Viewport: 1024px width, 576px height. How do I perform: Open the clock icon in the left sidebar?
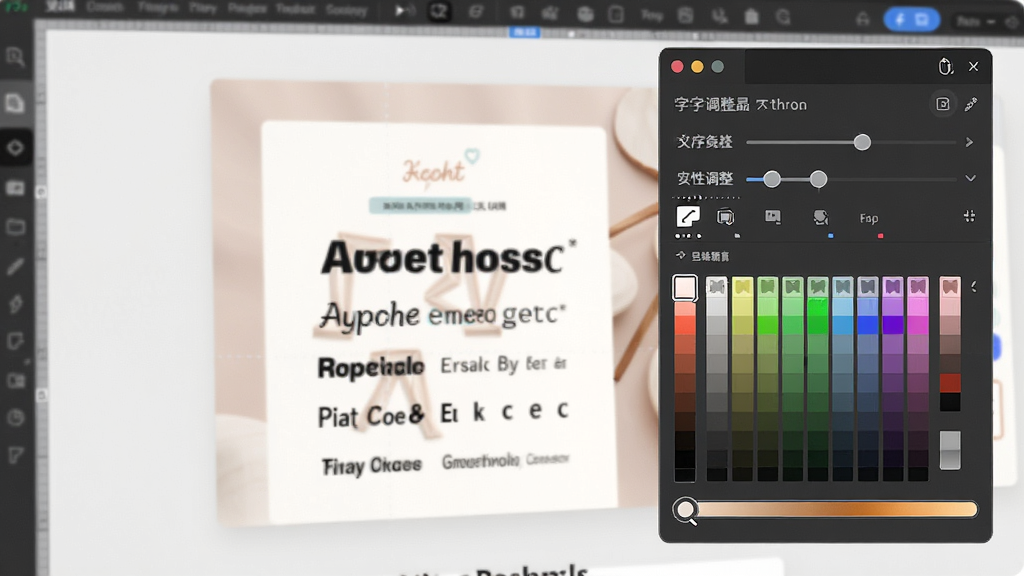click(x=15, y=417)
